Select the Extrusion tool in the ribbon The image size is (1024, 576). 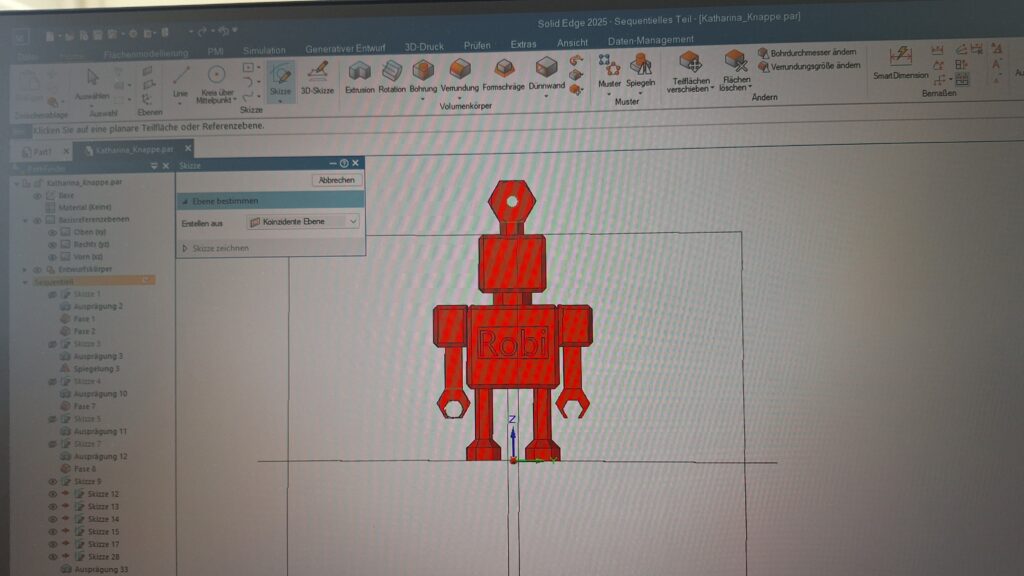[x=359, y=72]
